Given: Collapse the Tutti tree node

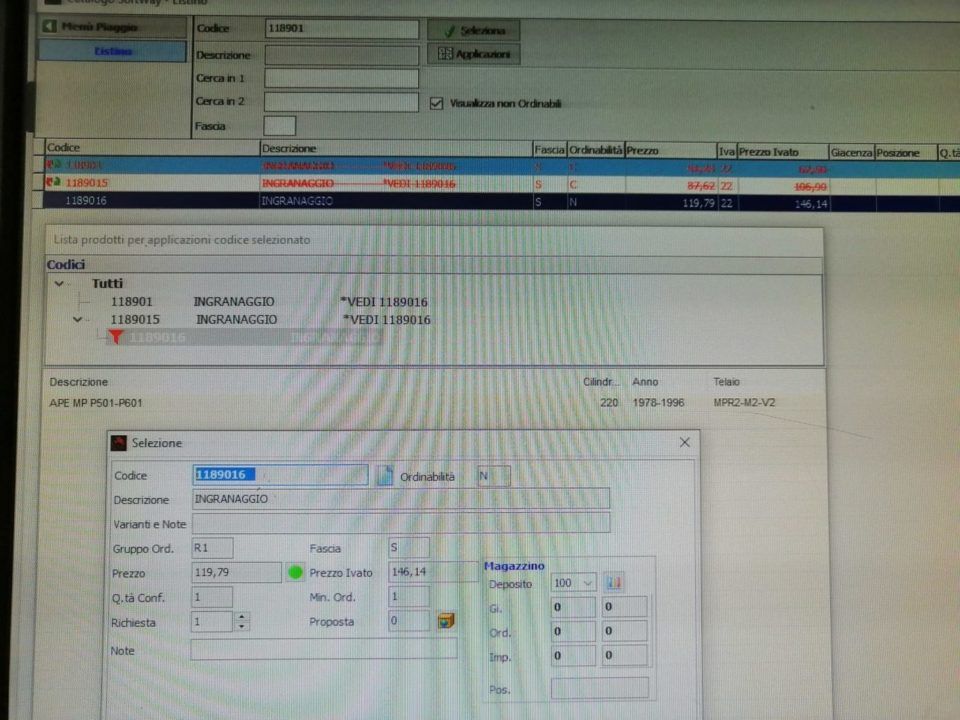Looking at the screenshot, I should (59, 284).
